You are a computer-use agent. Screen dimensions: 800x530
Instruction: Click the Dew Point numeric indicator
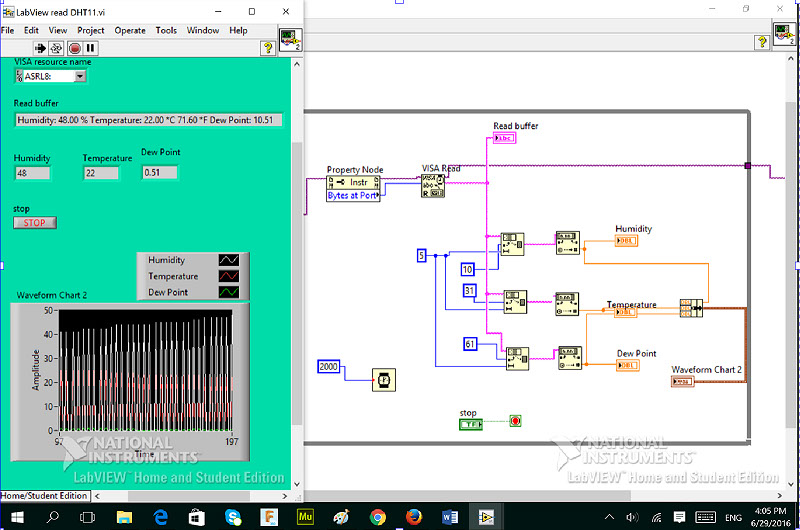pyautogui.click(x=160, y=172)
